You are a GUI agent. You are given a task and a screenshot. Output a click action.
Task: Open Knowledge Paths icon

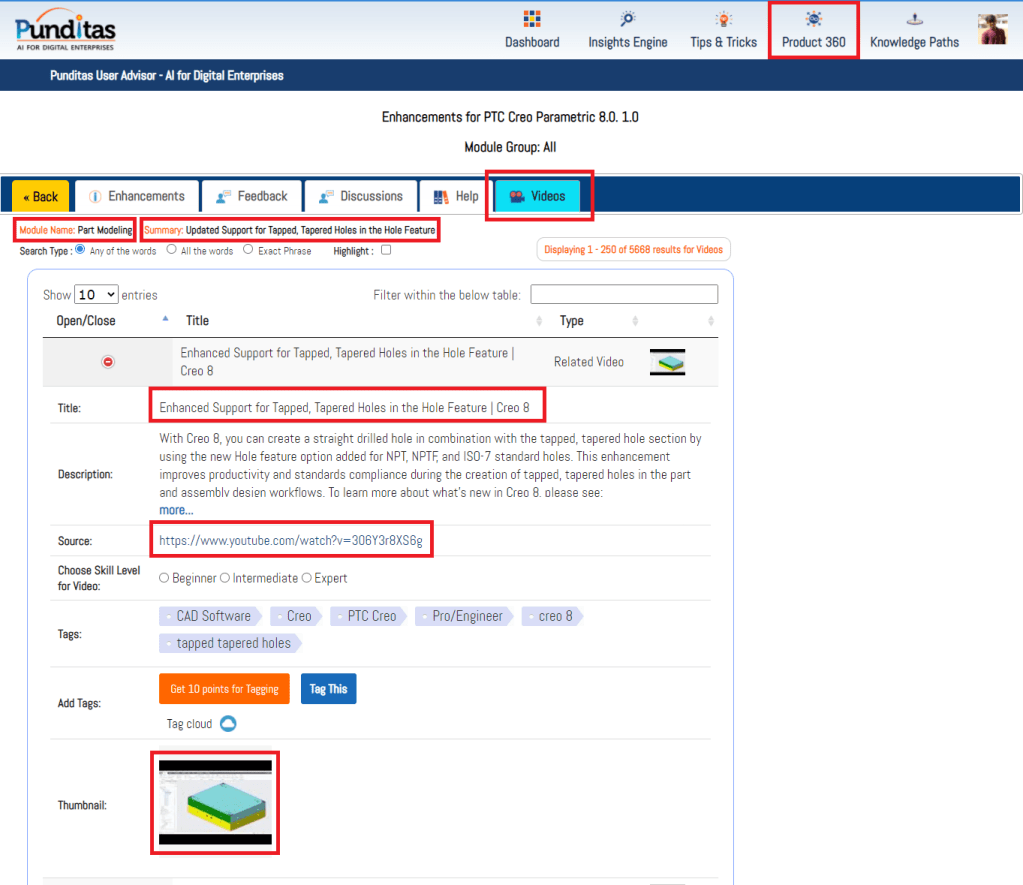point(913,19)
